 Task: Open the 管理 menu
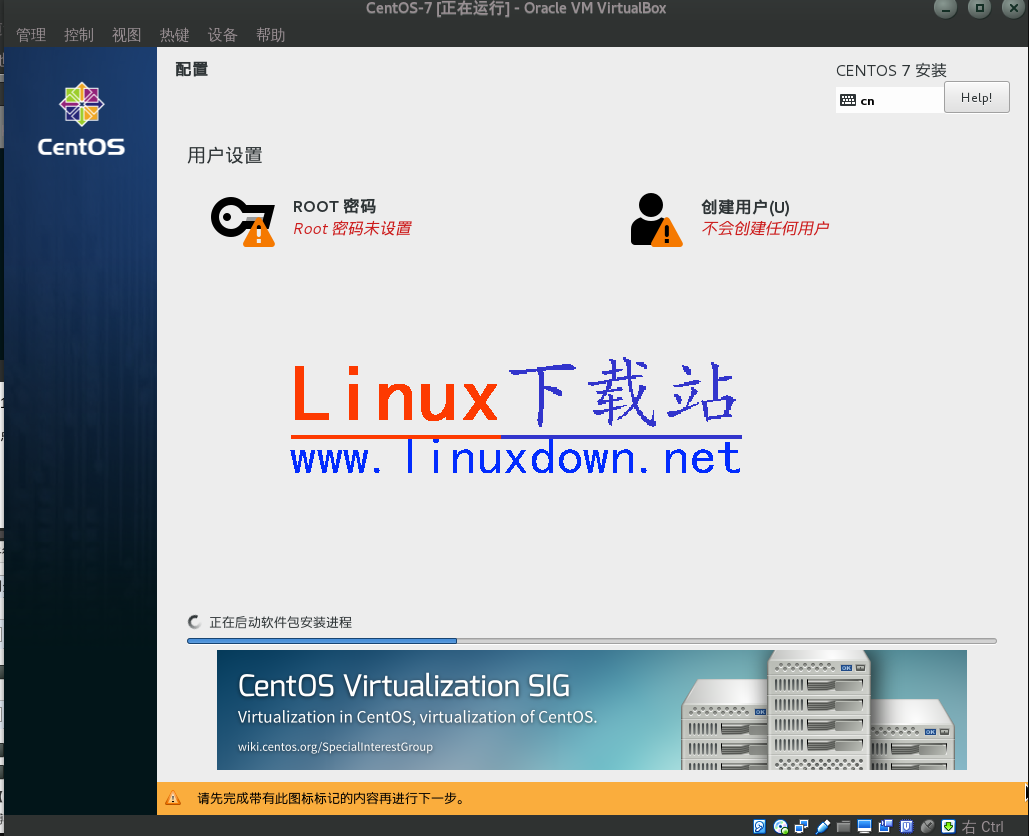point(31,35)
